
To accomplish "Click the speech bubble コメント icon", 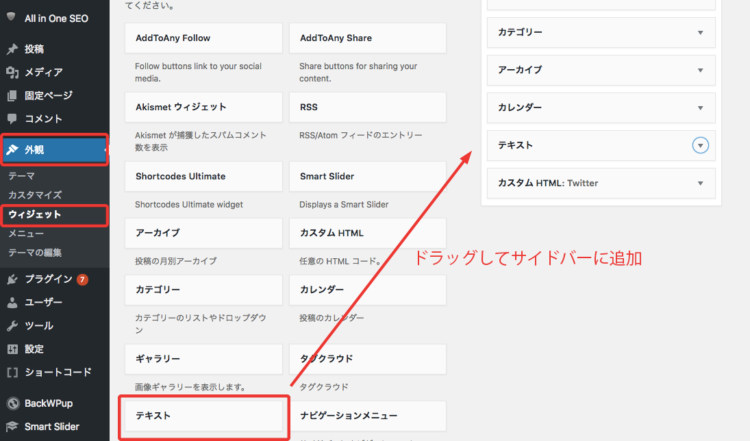I will coord(12,118).
